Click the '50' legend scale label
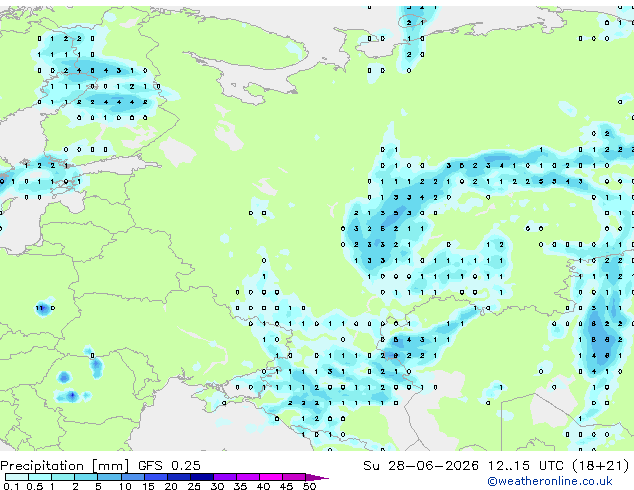 (309, 486)
